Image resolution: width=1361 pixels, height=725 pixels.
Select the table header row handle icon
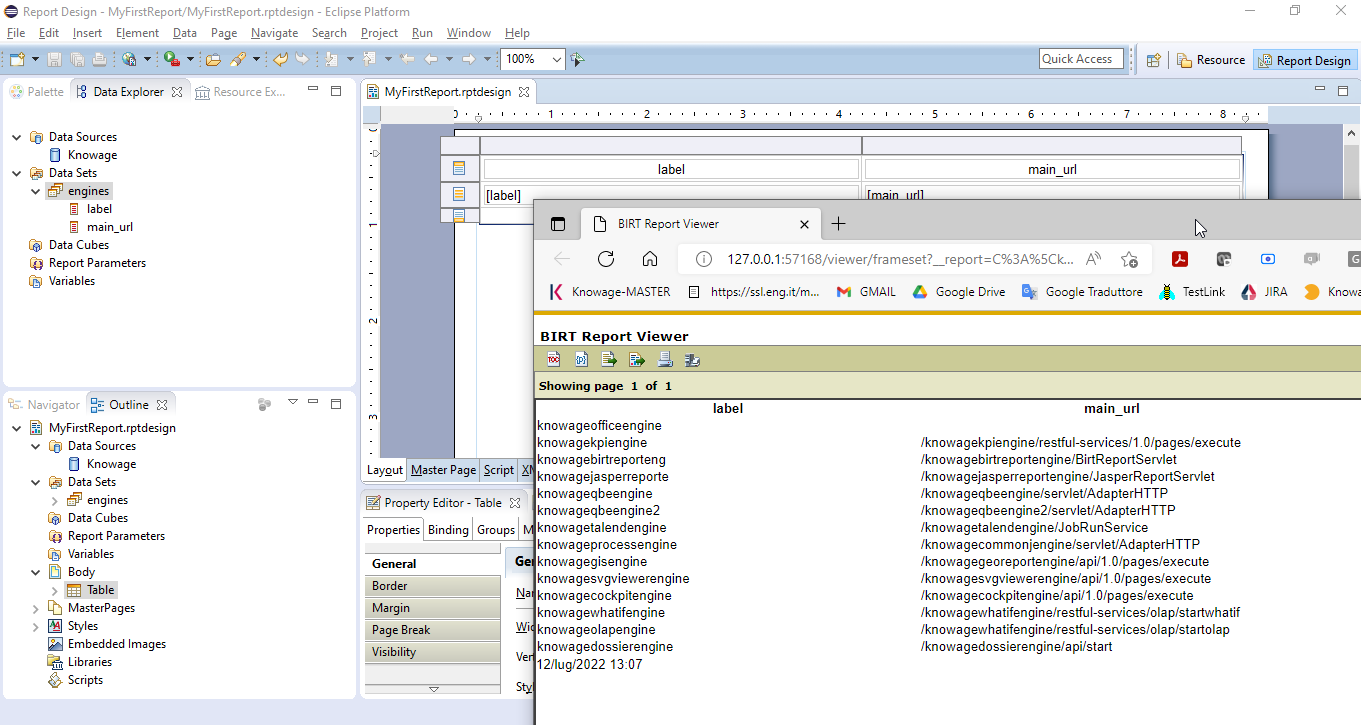(459, 169)
